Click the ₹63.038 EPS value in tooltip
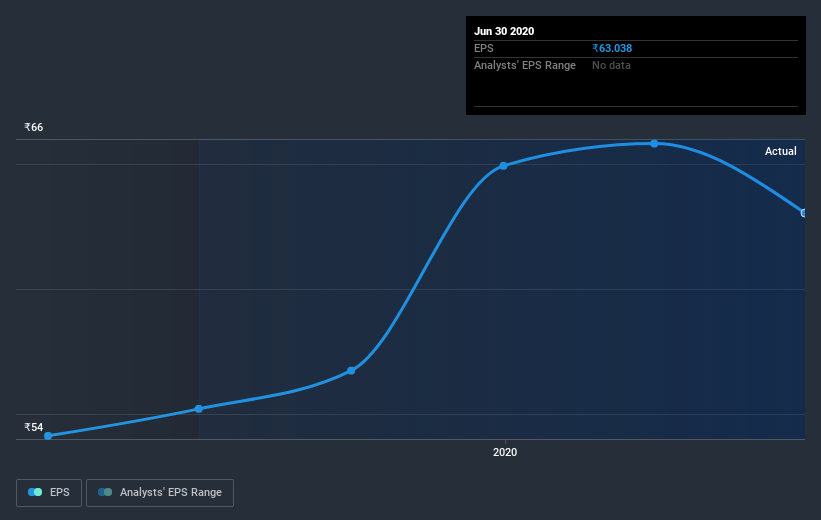The height and width of the screenshot is (520, 821). (612, 48)
